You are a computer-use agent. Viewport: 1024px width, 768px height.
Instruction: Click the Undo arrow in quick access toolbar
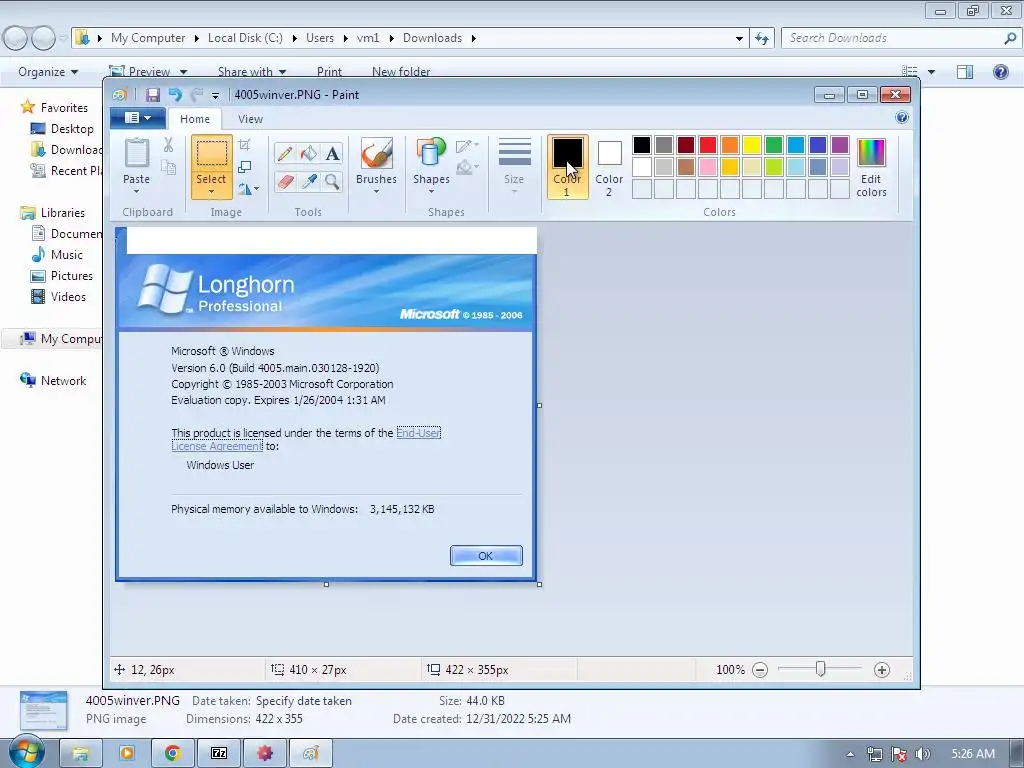tap(175, 95)
